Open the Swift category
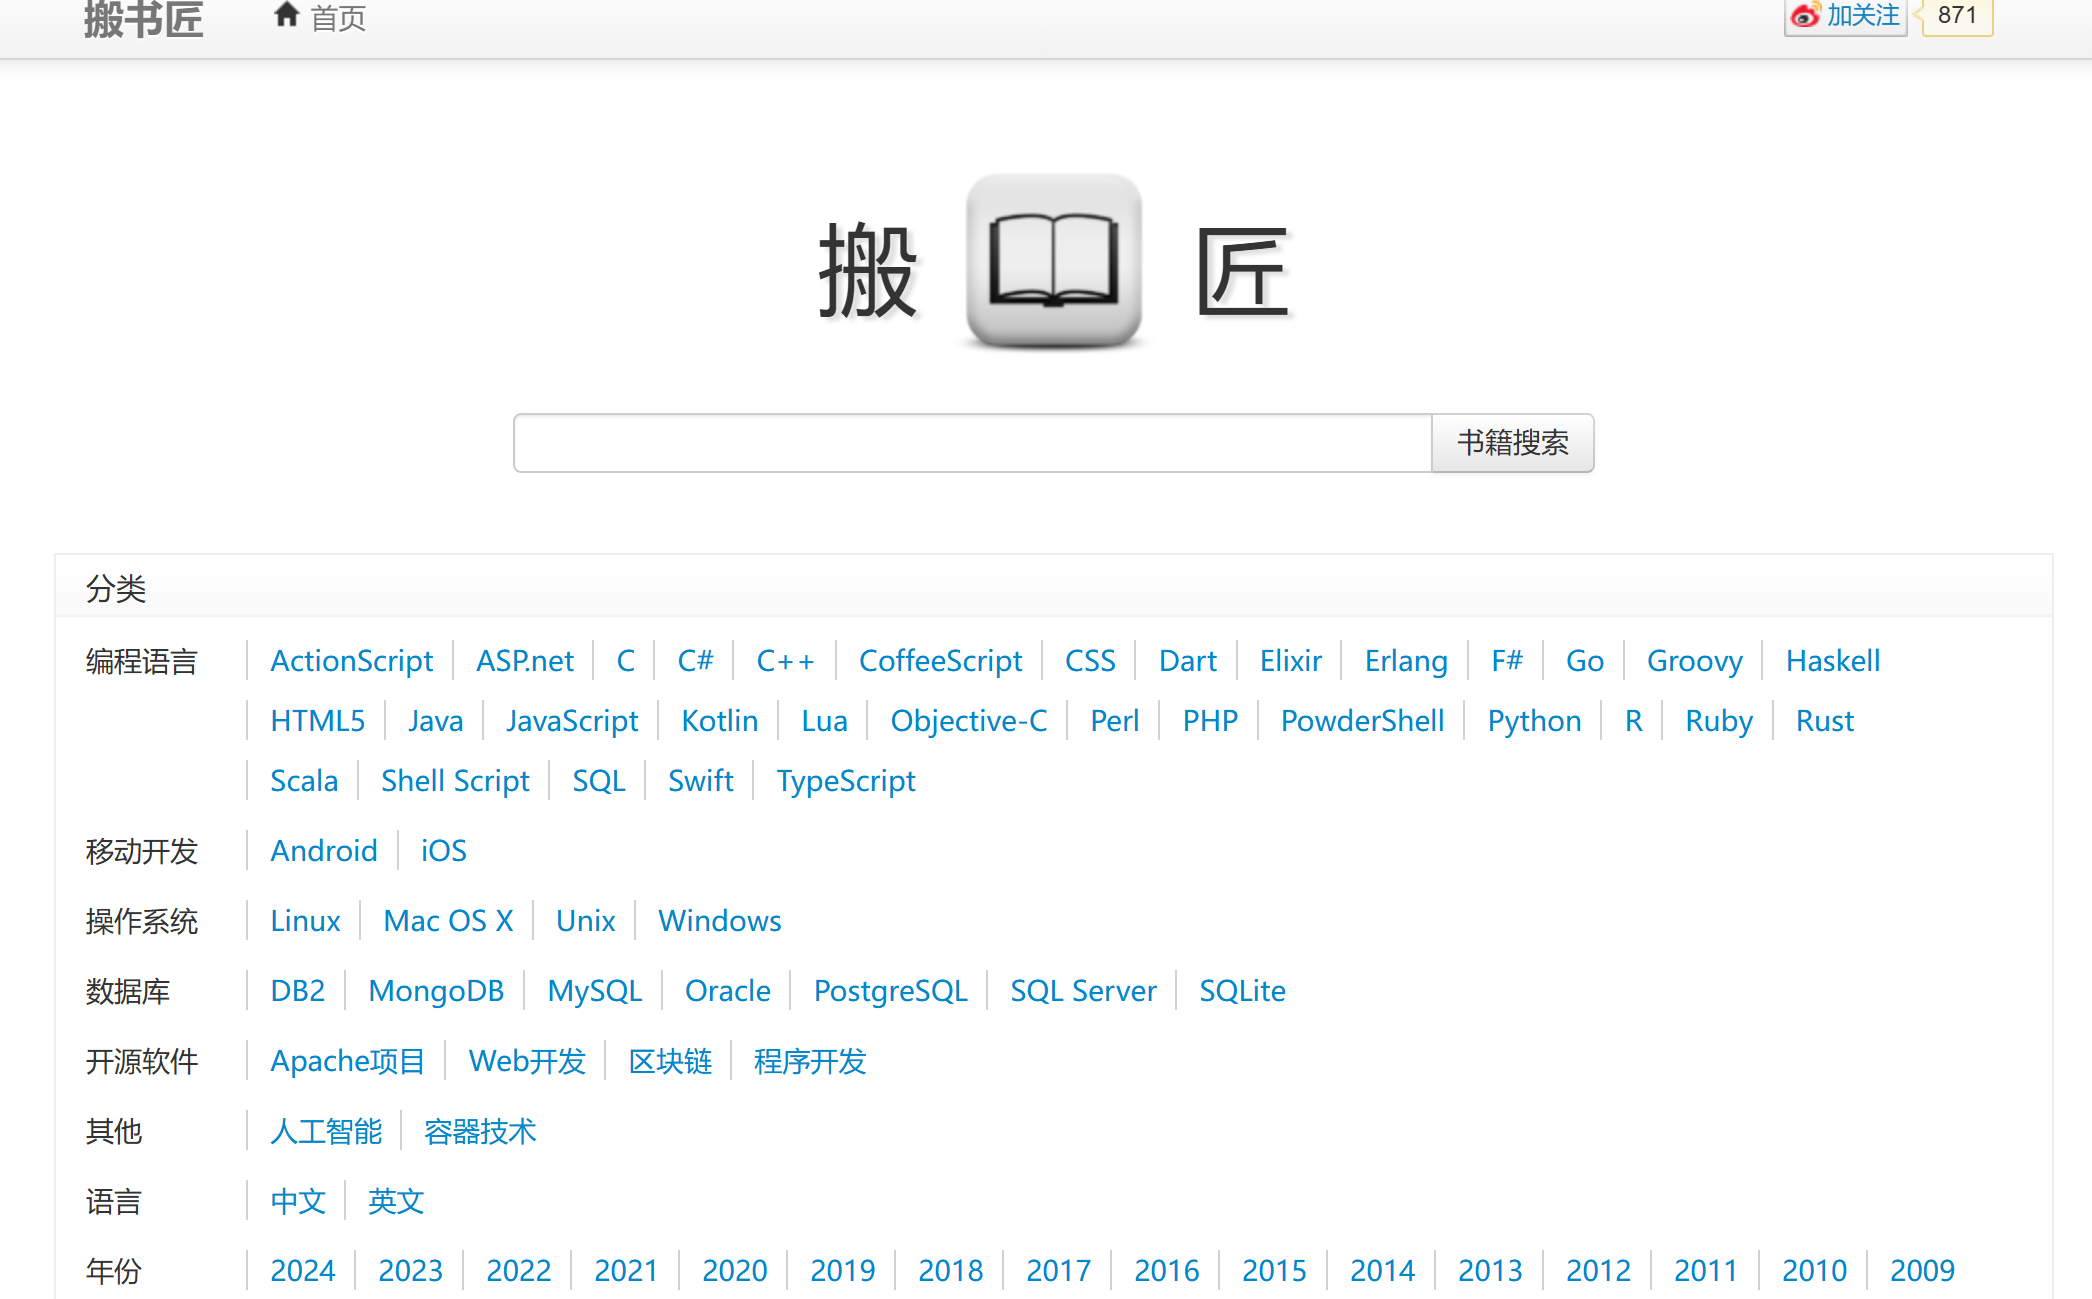The image size is (2092, 1299). (x=700, y=781)
